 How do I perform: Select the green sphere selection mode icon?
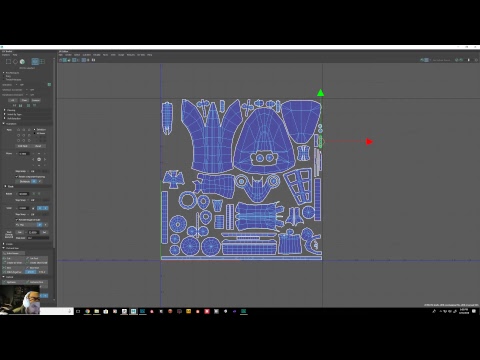[22, 61]
